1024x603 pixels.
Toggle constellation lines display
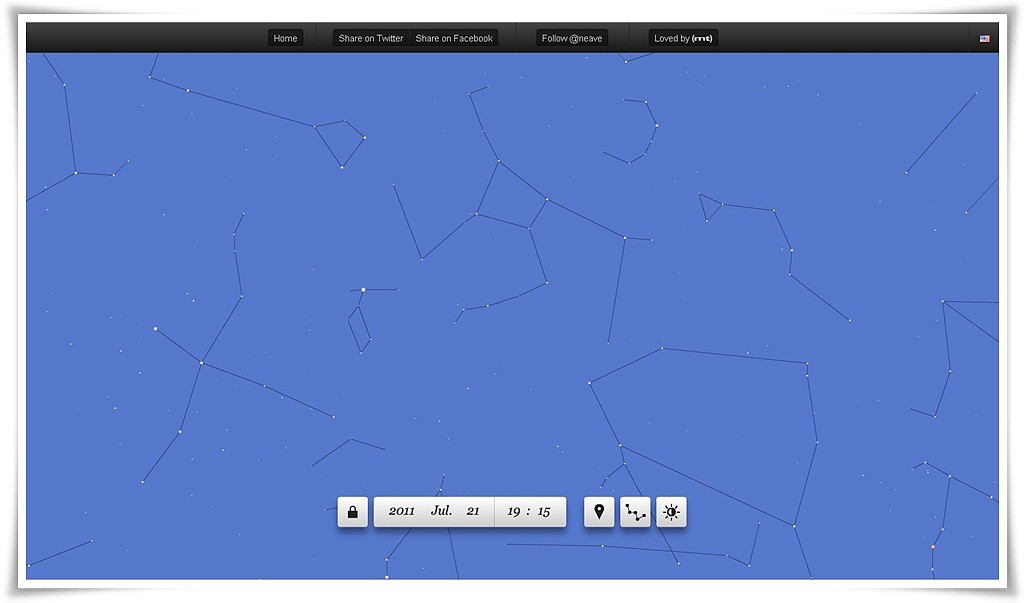coord(635,512)
